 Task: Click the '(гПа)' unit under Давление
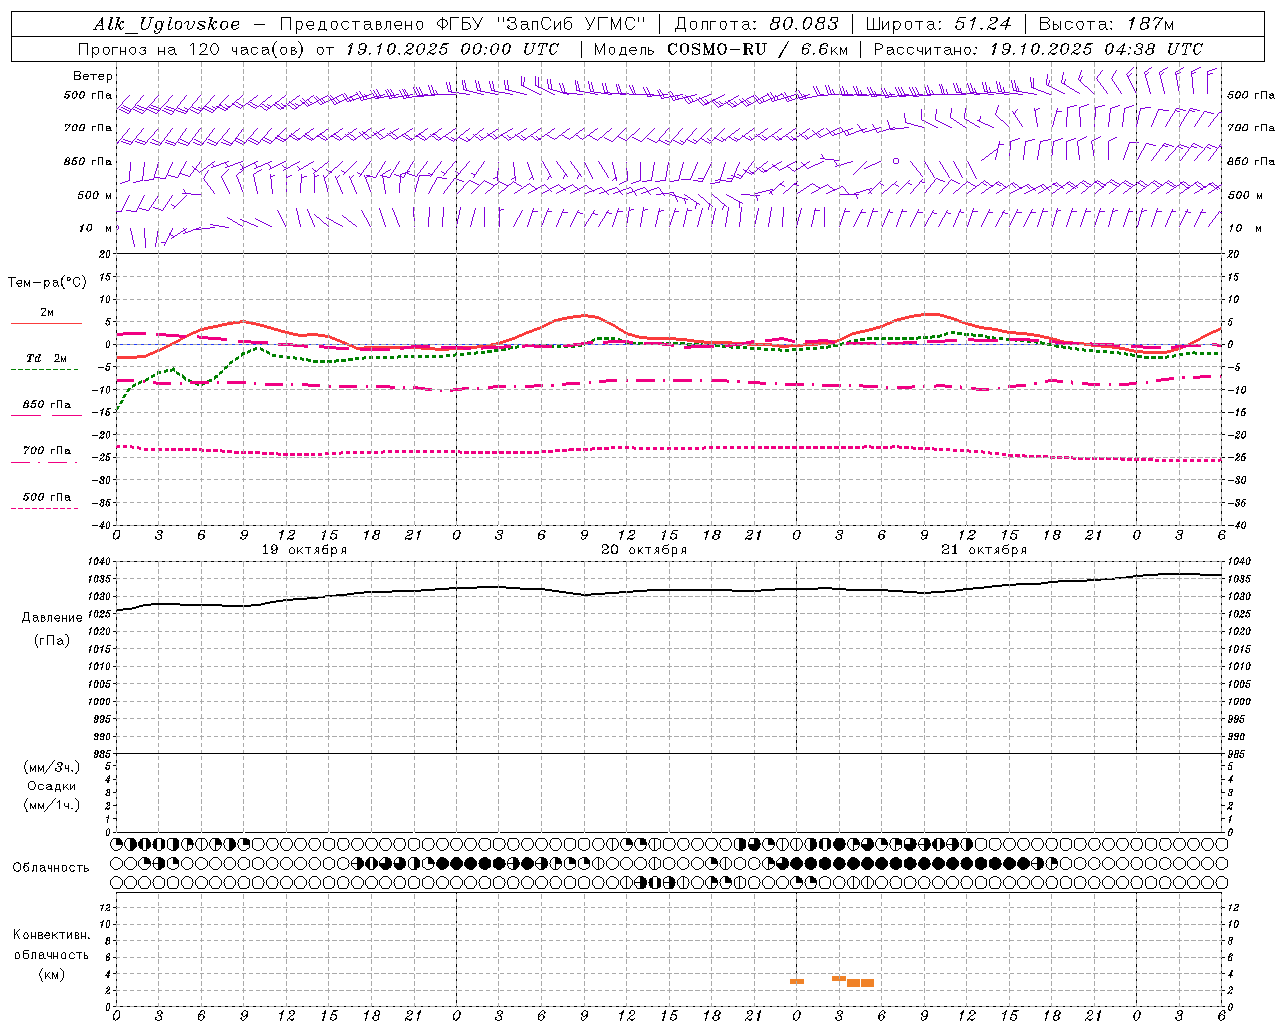tap(51, 641)
